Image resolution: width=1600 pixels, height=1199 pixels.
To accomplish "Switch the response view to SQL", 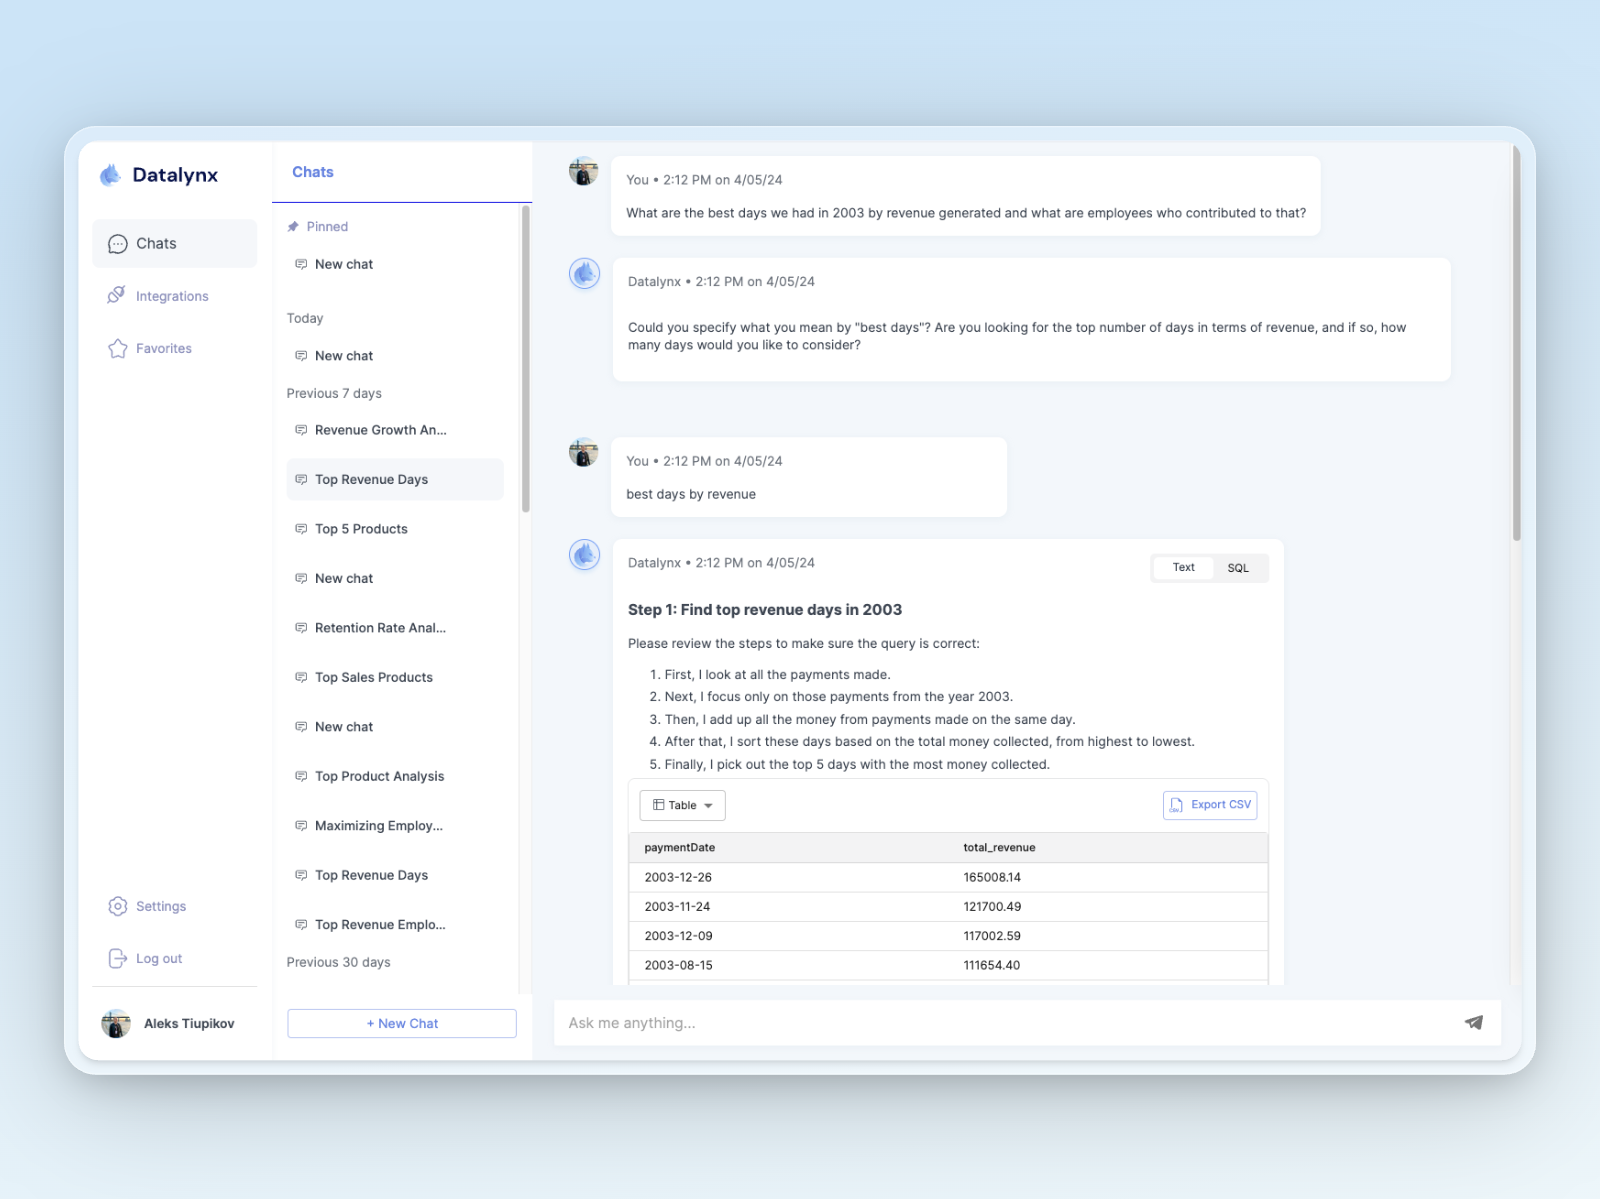I will coord(1238,567).
